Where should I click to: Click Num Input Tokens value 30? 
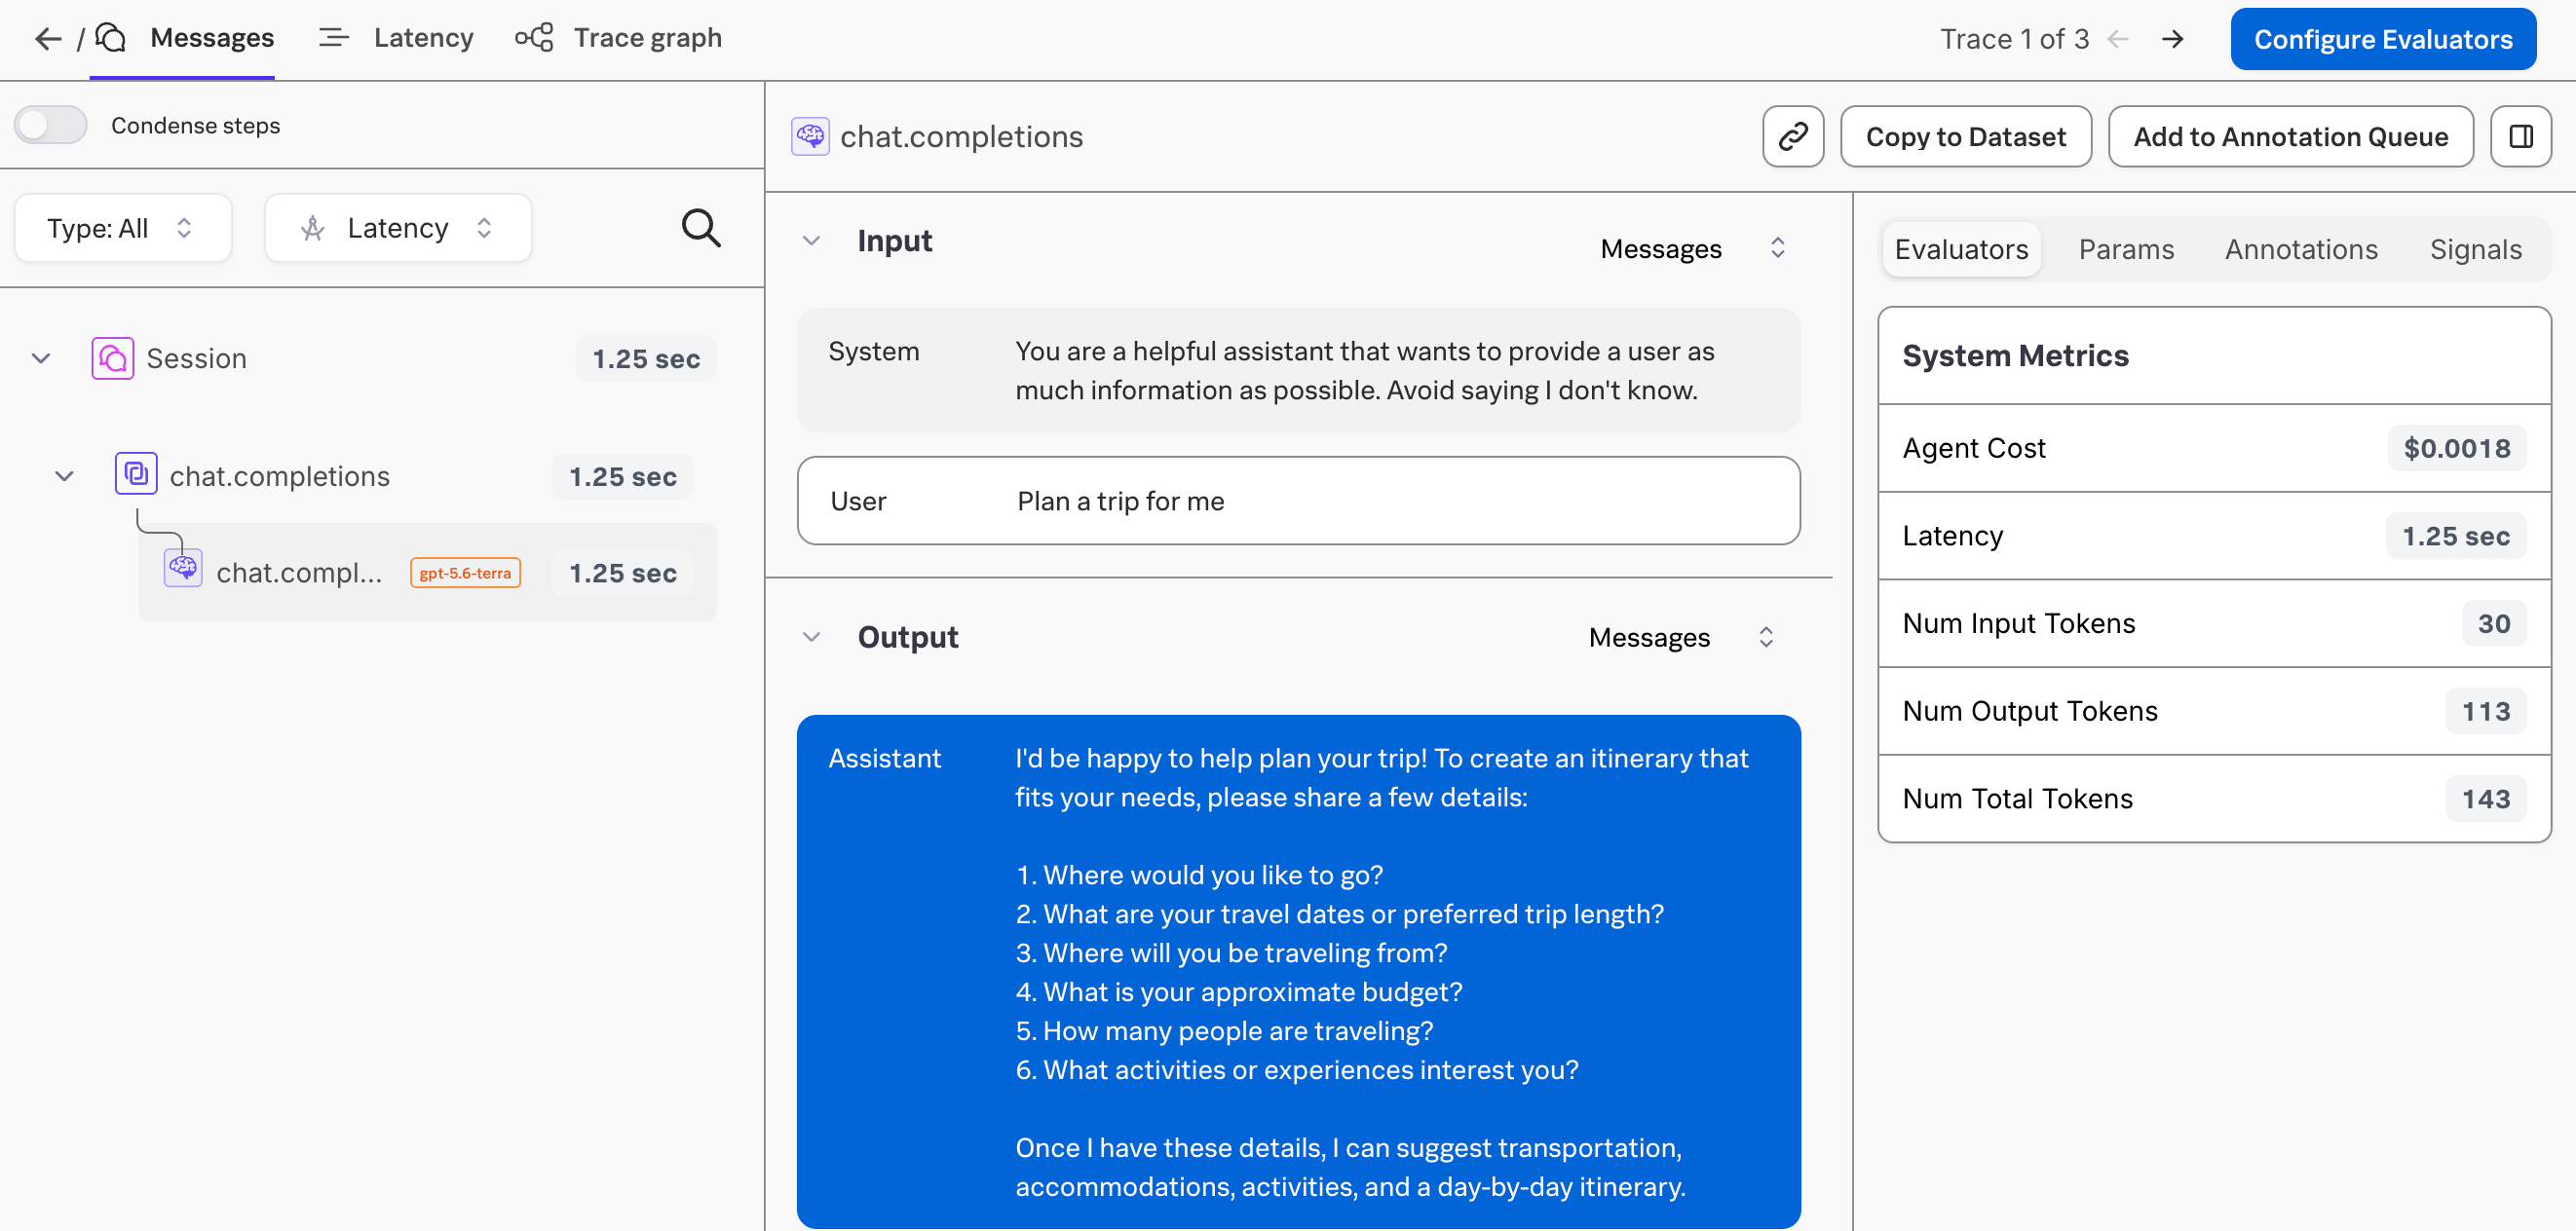click(x=2493, y=624)
